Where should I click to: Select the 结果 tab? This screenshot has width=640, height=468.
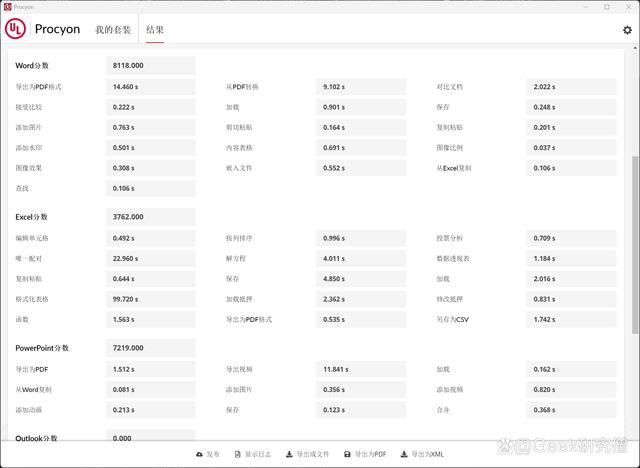tap(155, 30)
